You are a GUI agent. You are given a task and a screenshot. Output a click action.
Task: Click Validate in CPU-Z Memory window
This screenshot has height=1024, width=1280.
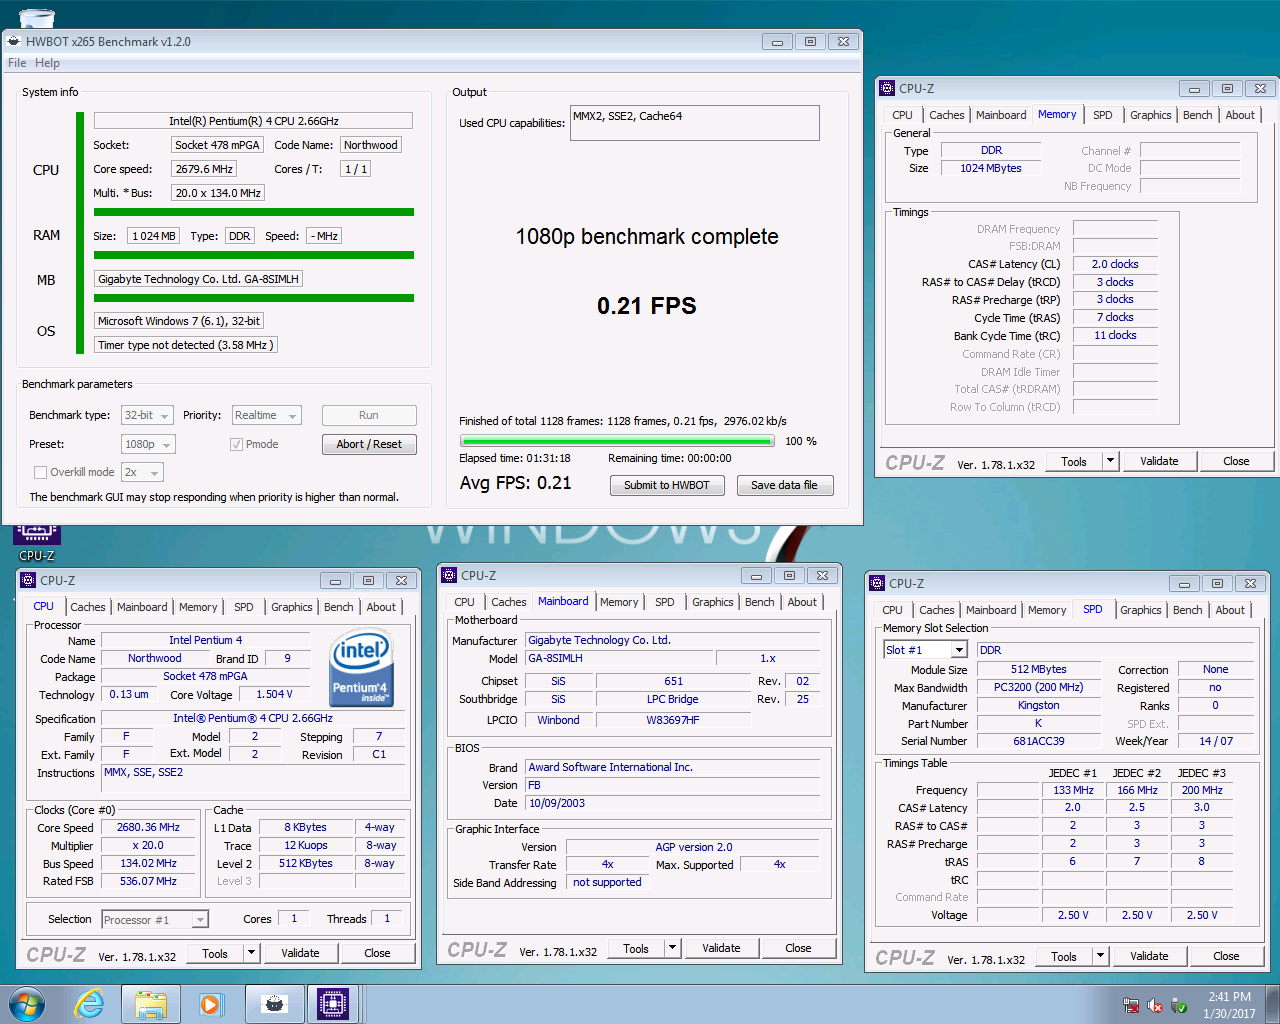[1159, 461]
